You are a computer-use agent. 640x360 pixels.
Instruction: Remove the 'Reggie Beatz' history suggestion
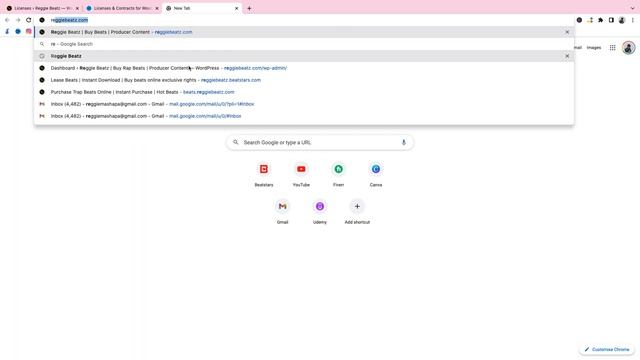pyautogui.click(x=567, y=56)
